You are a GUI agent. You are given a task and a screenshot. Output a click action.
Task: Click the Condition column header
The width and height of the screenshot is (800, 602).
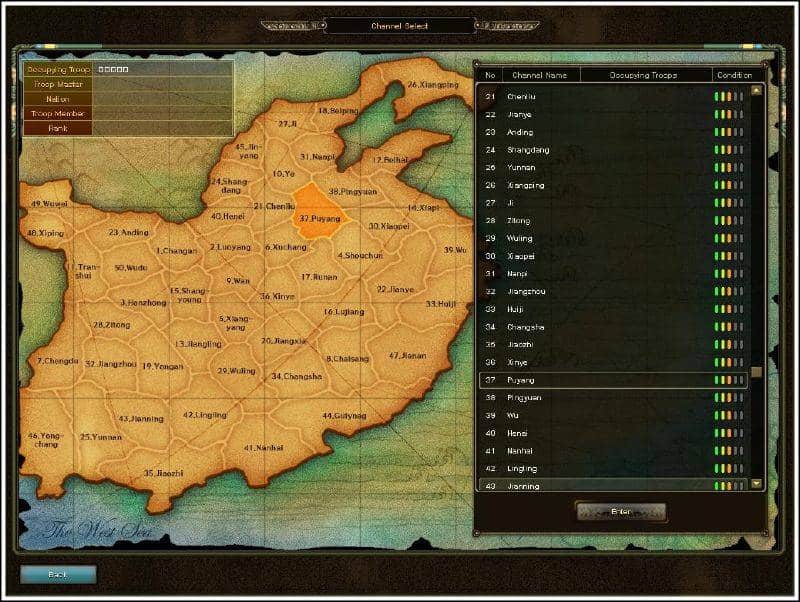(x=734, y=75)
